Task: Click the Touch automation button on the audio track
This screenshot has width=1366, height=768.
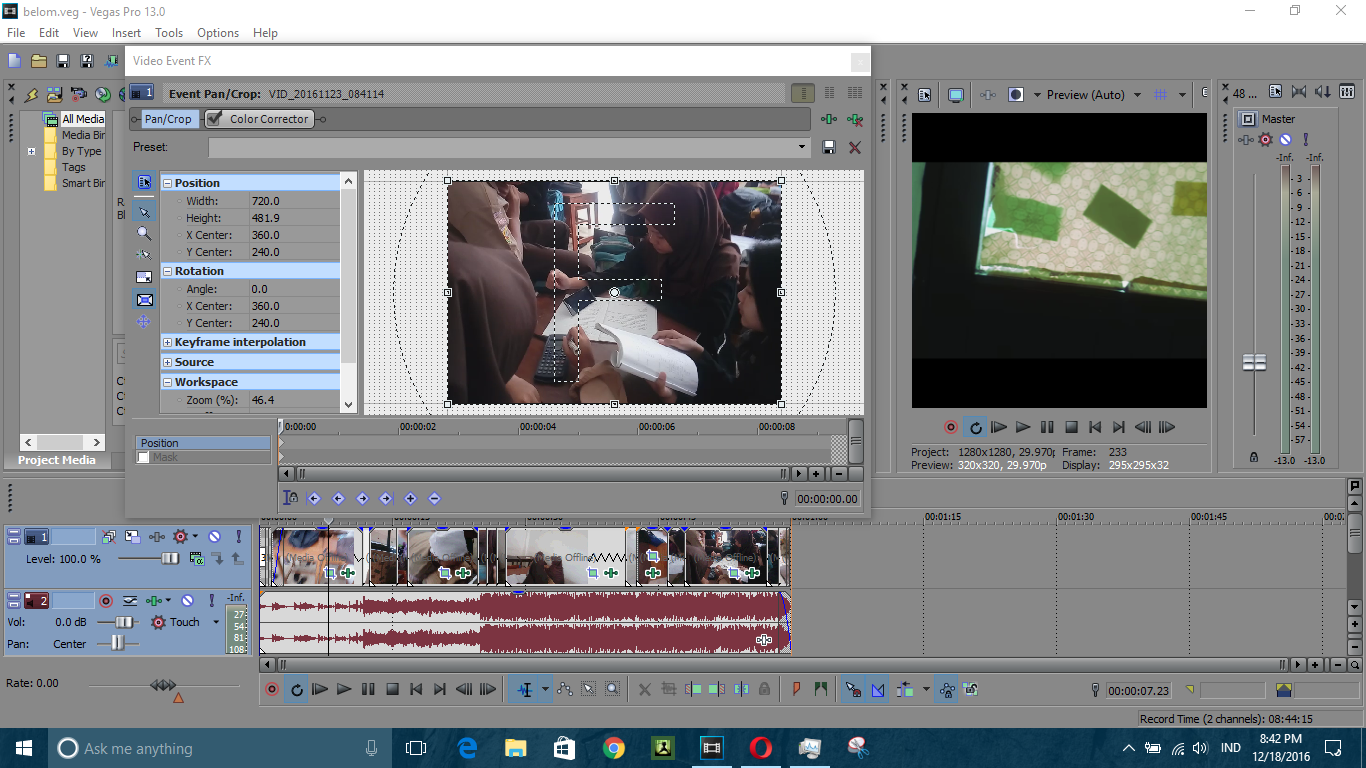Action: point(184,621)
